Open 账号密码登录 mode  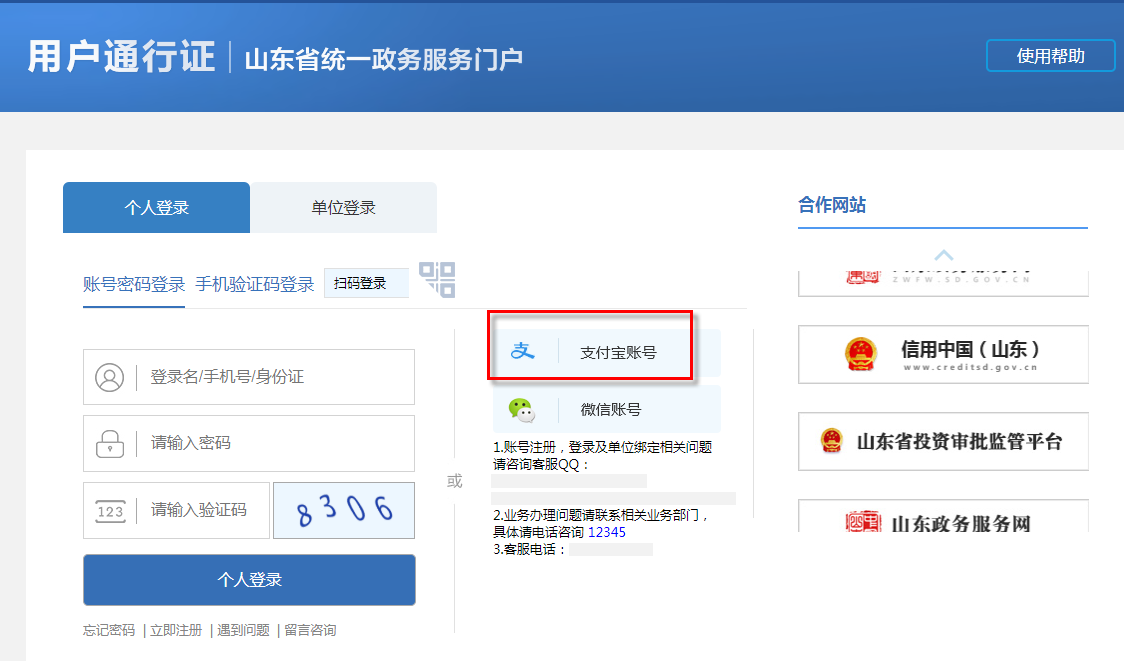click(x=133, y=283)
